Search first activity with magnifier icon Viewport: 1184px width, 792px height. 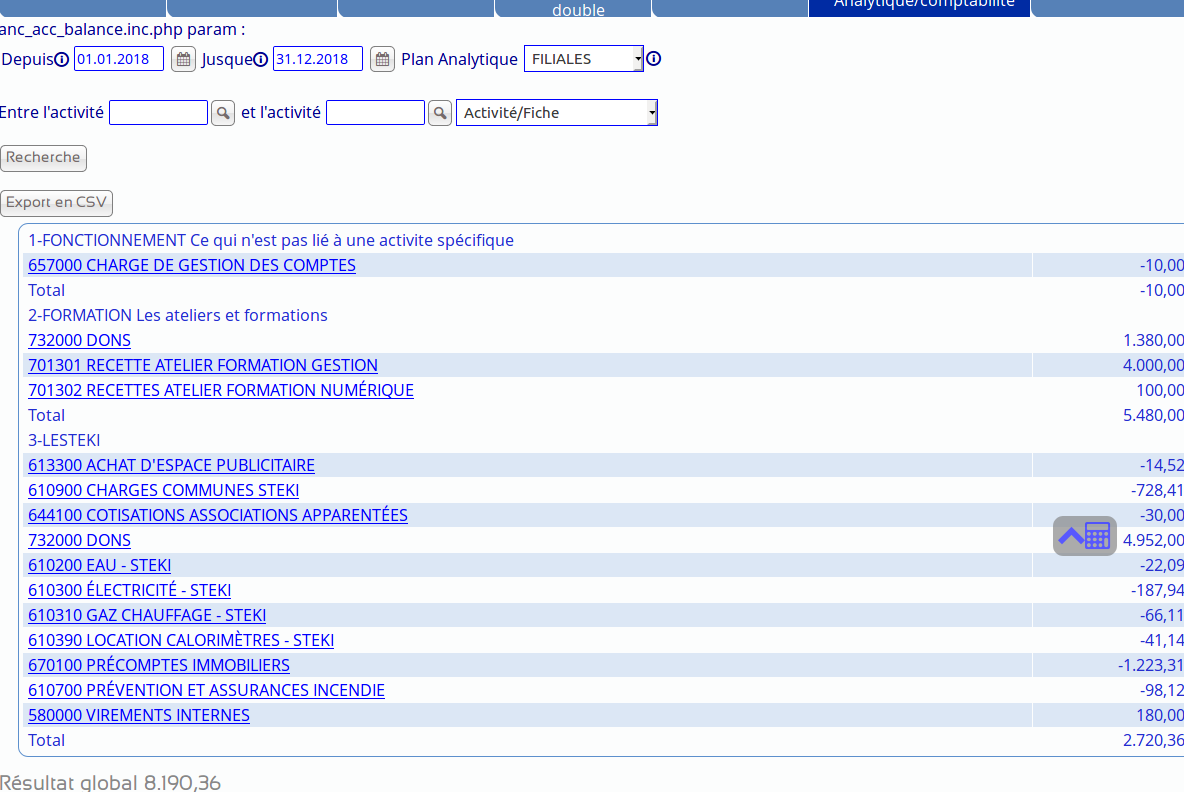point(223,113)
